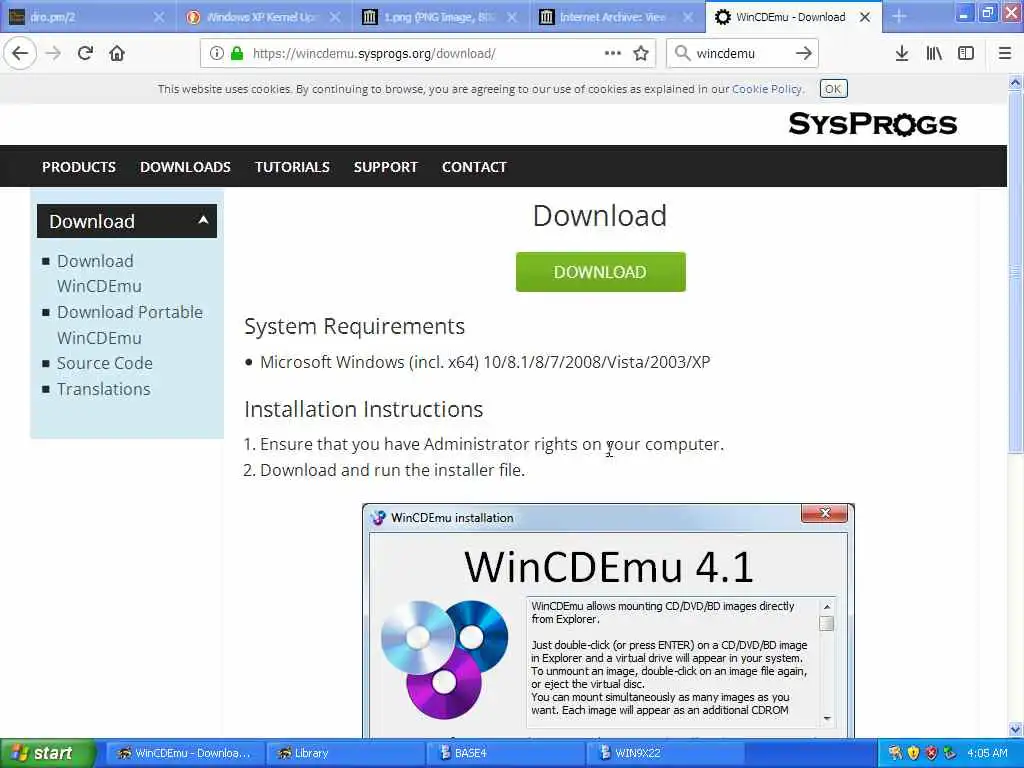Open the page actions three-dots menu
This screenshot has height=768, width=1024.
(x=613, y=54)
